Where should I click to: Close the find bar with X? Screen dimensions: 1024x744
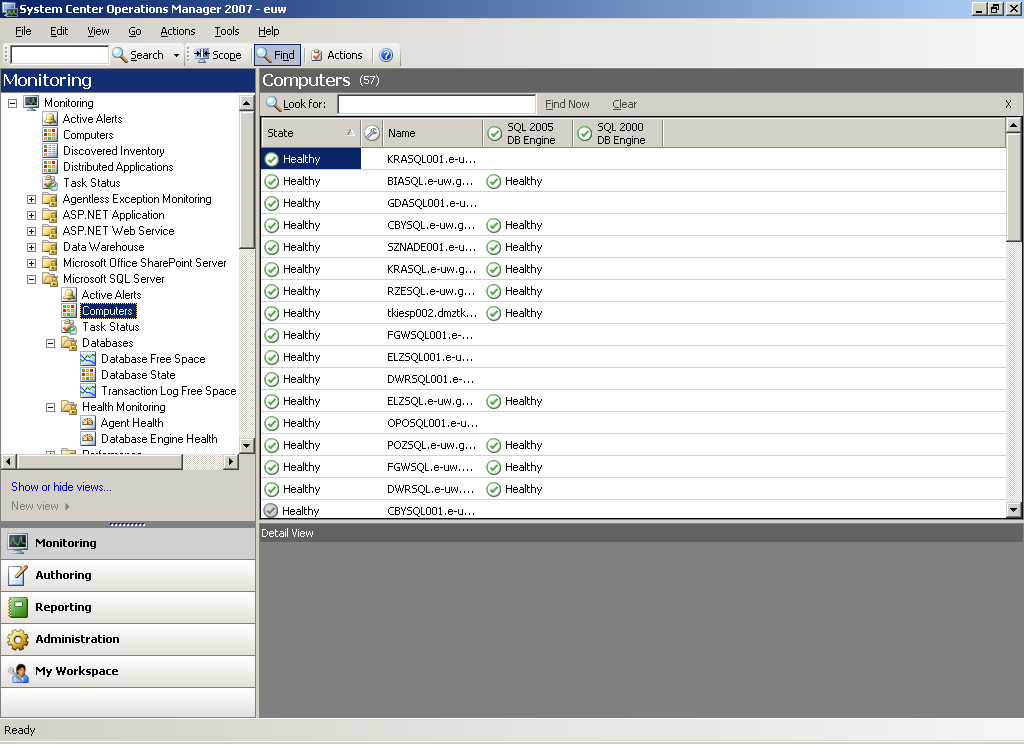pos(1008,104)
